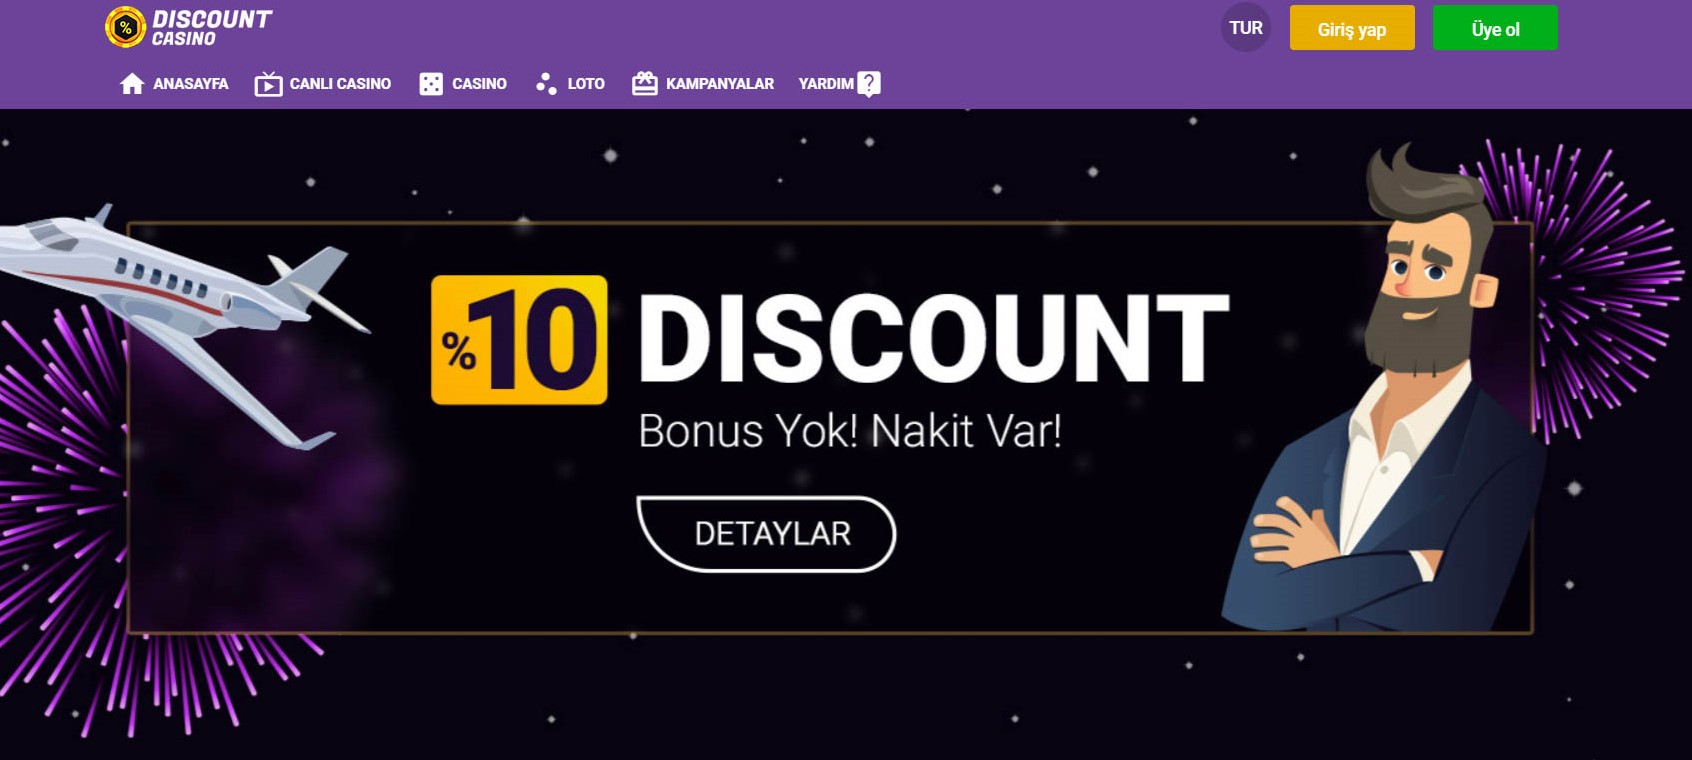Click the dice icon next to CASINO

[431, 84]
